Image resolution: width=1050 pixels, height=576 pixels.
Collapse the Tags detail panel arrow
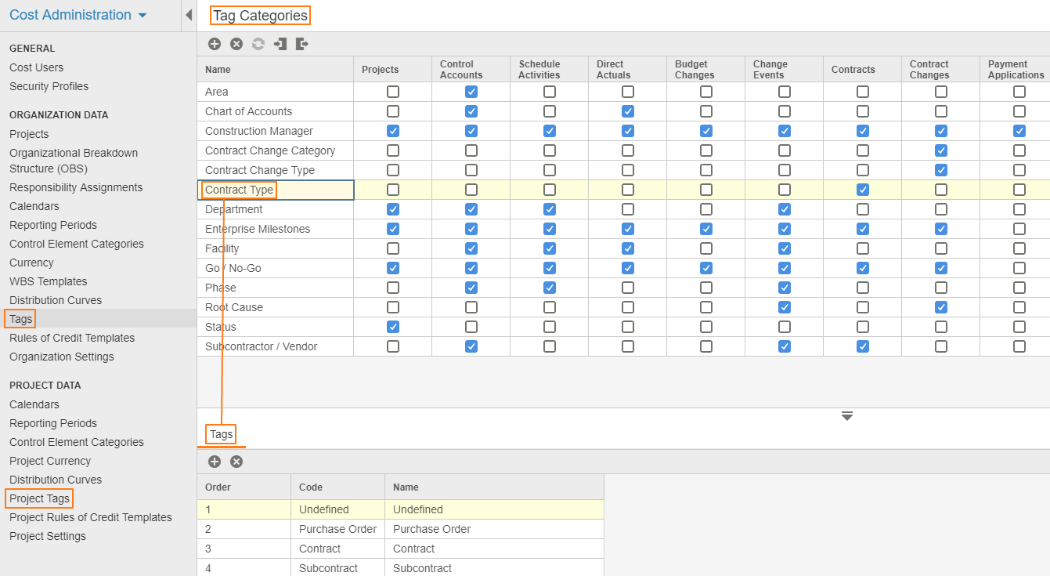click(x=847, y=416)
